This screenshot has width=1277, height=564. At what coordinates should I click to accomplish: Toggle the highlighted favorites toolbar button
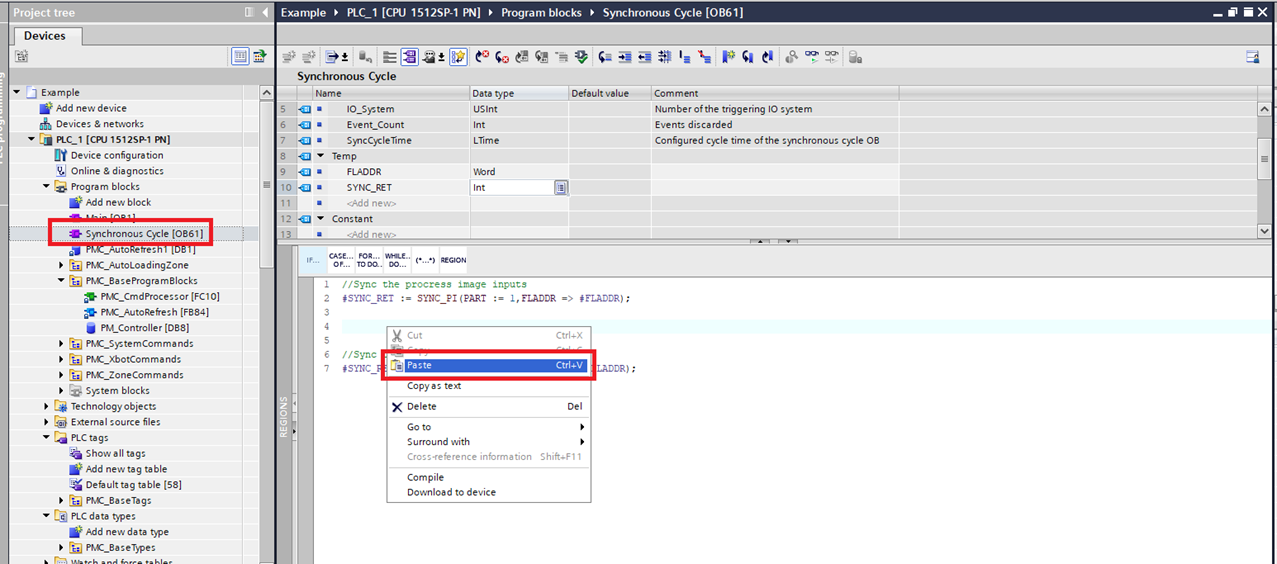pos(458,57)
